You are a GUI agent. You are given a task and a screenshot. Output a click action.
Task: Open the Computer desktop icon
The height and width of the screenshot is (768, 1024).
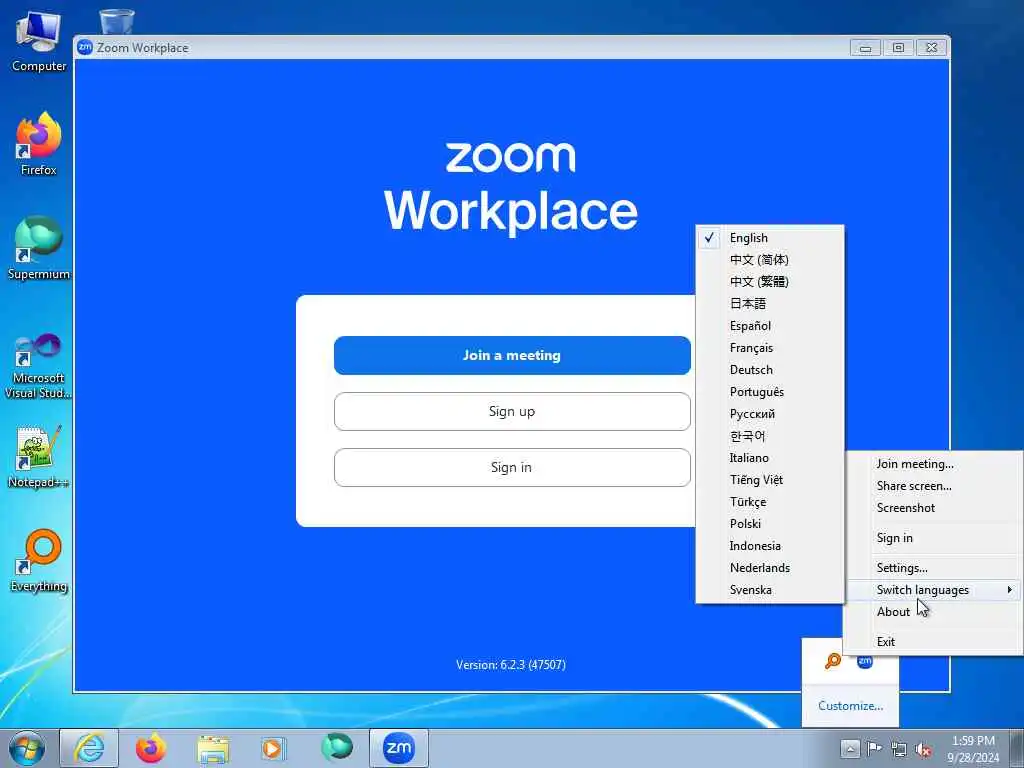38,42
